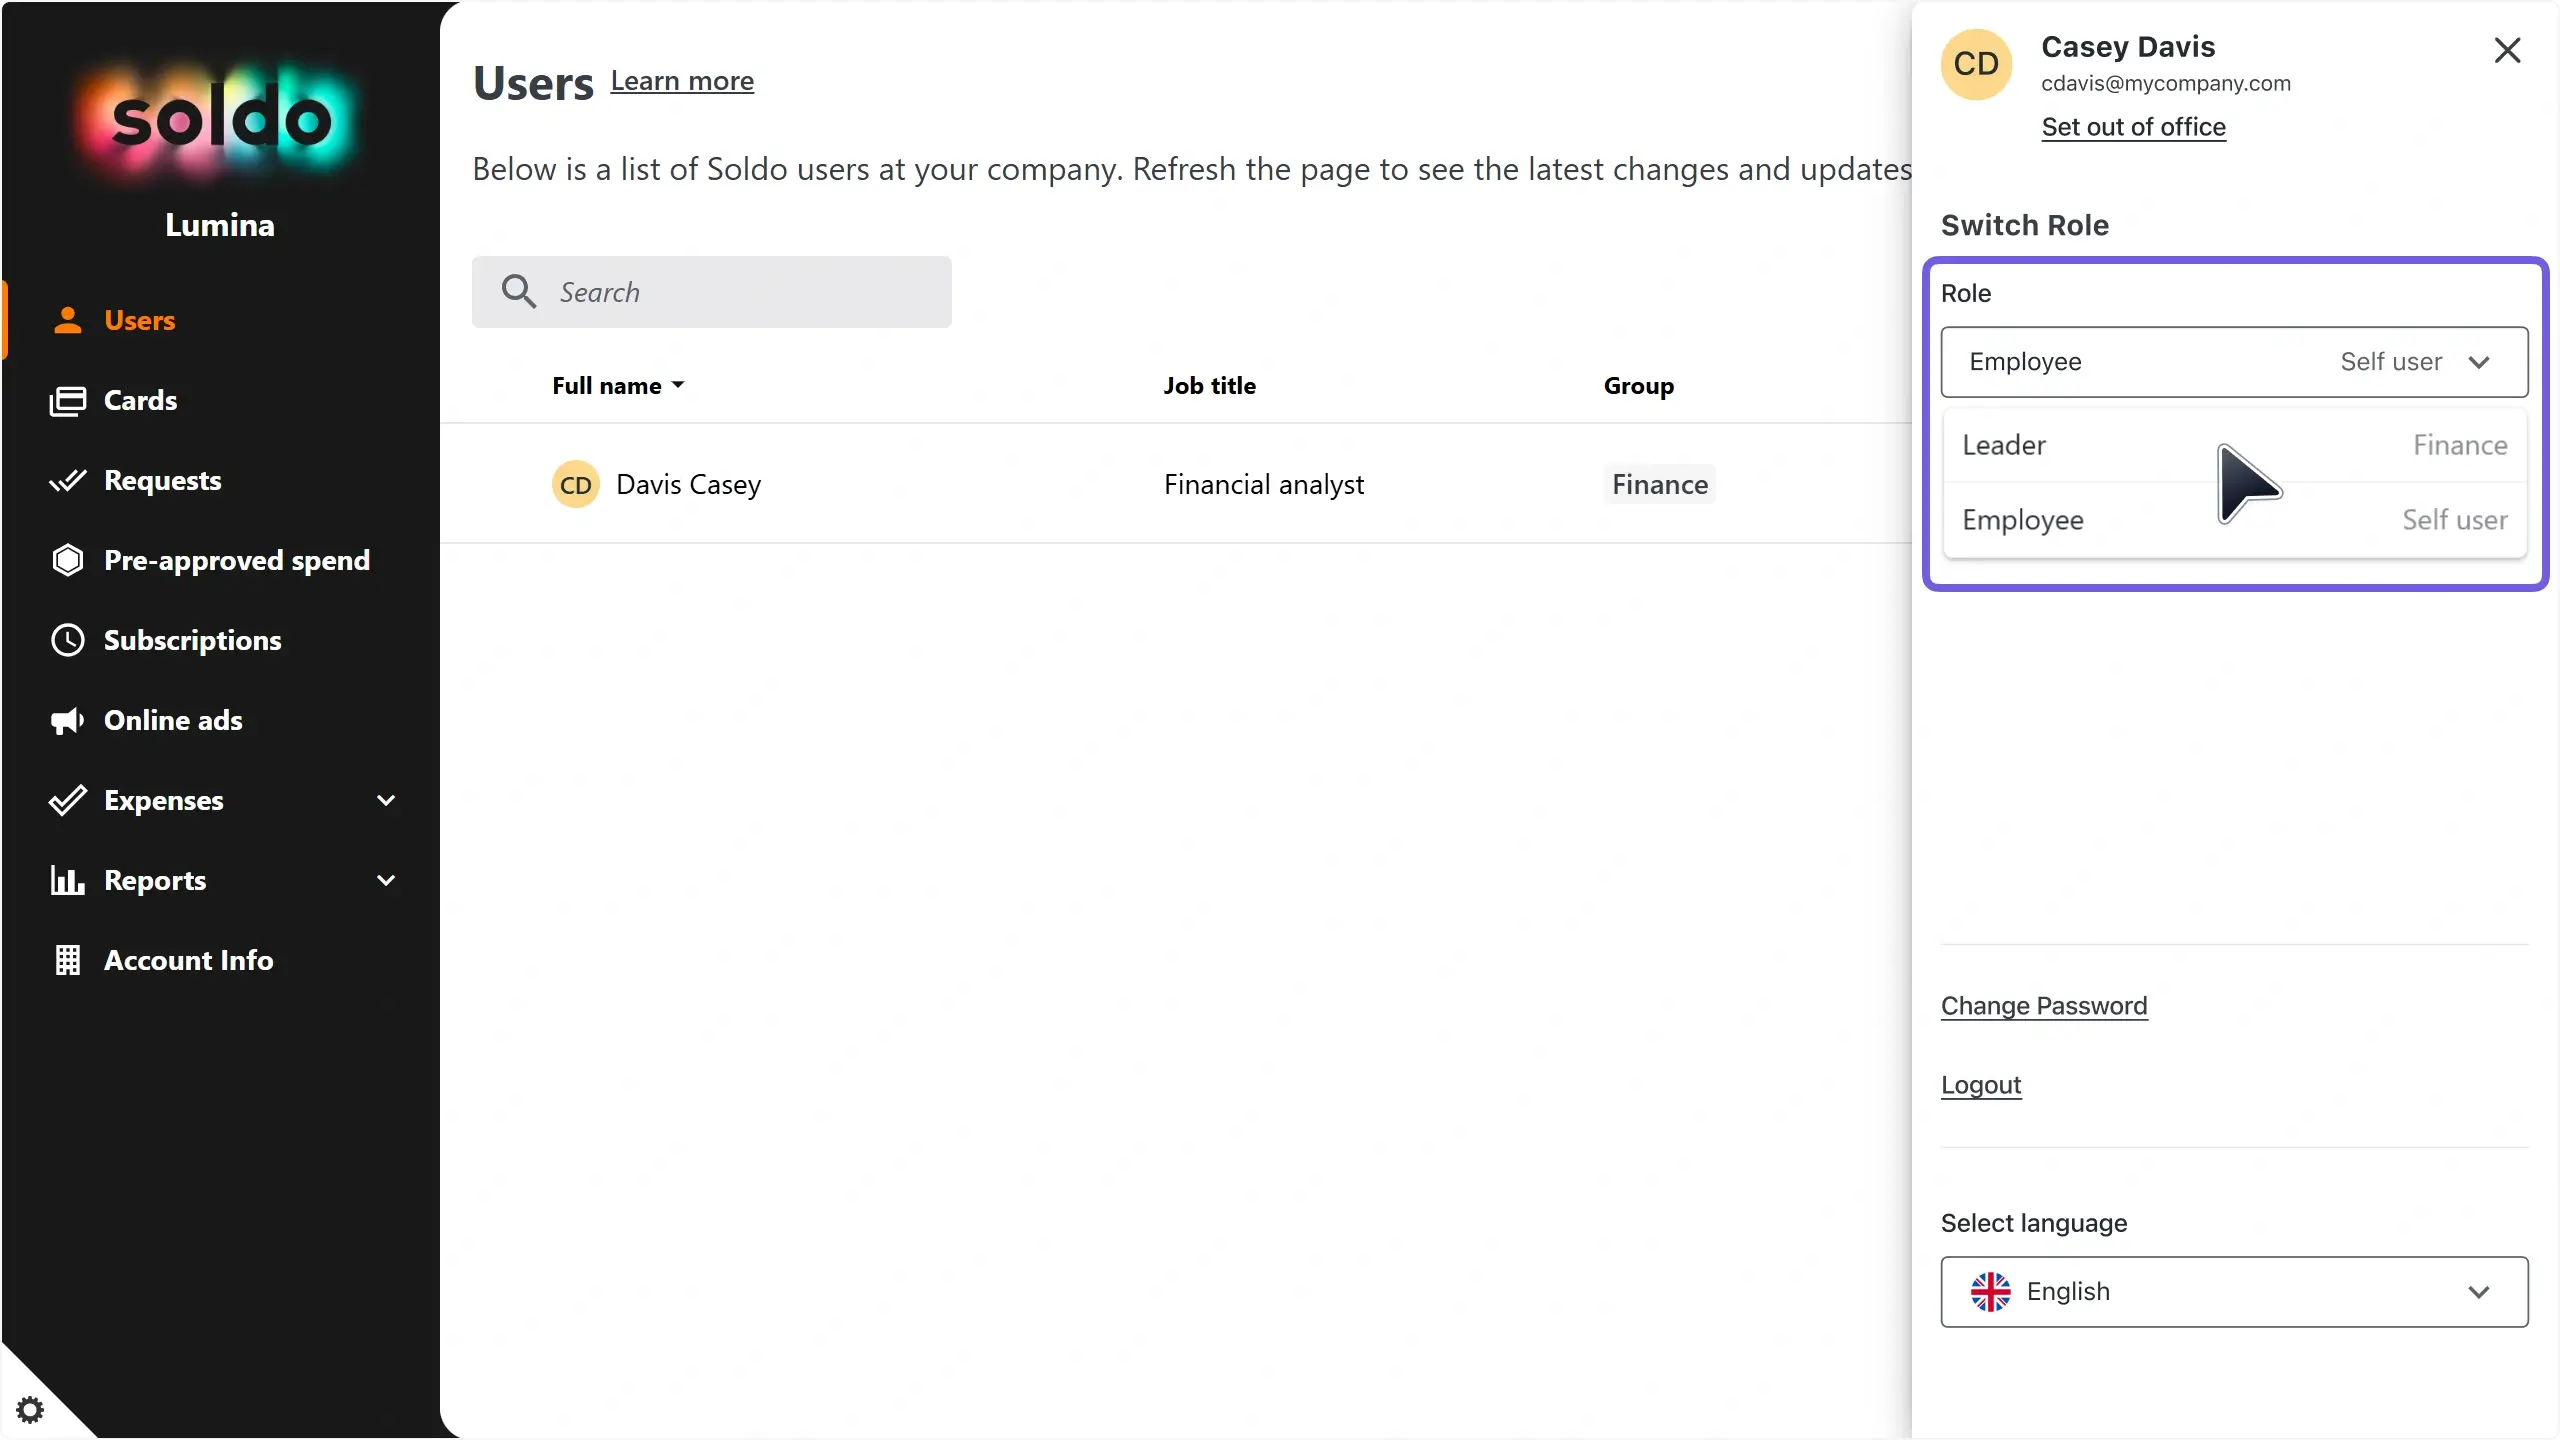Select Online ads from sidebar
The width and height of the screenshot is (2560, 1440).
(220, 720)
